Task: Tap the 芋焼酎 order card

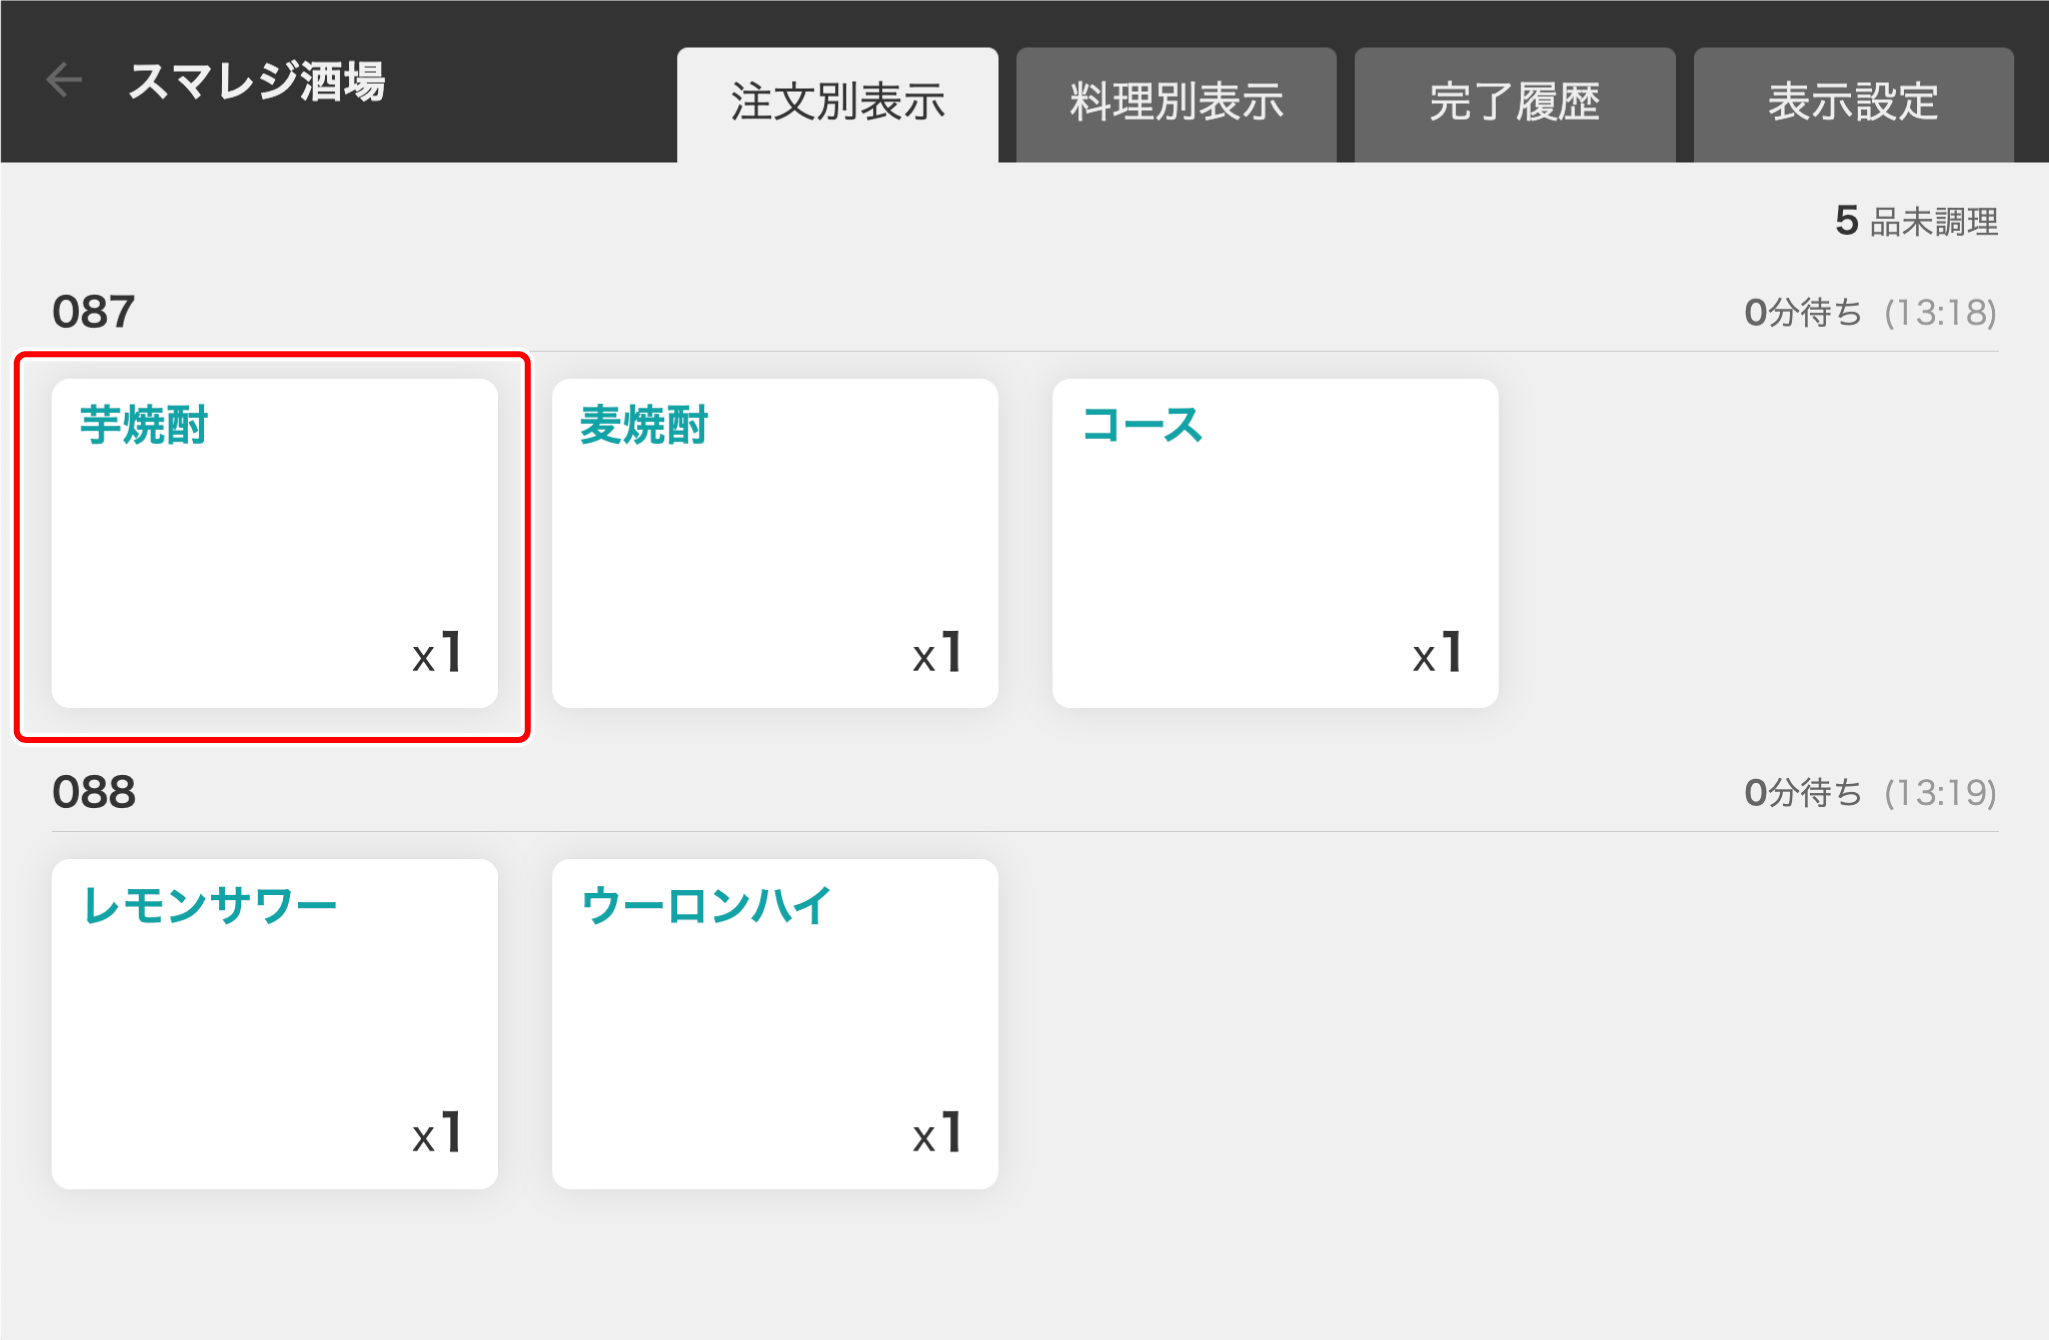Action: click(274, 542)
